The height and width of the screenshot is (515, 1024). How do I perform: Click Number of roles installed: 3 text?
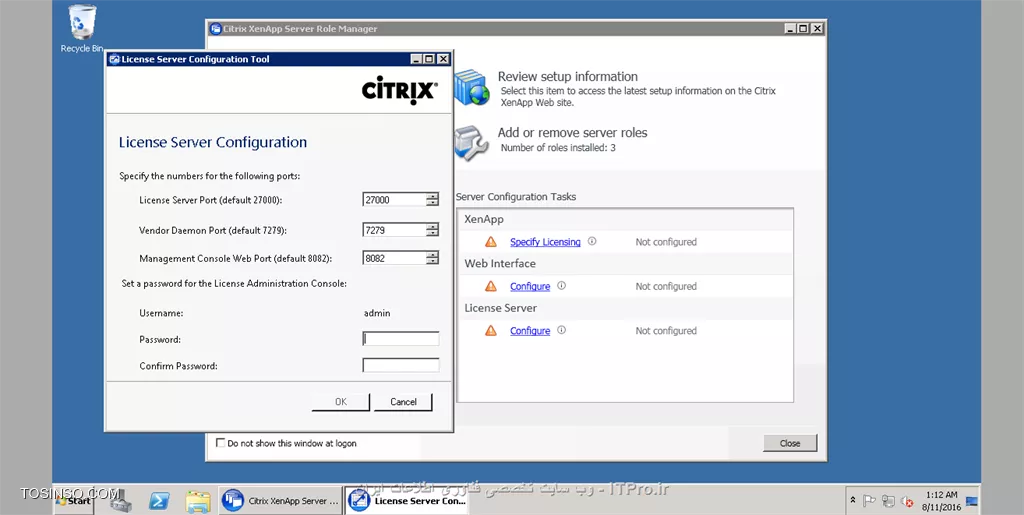pos(558,148)
